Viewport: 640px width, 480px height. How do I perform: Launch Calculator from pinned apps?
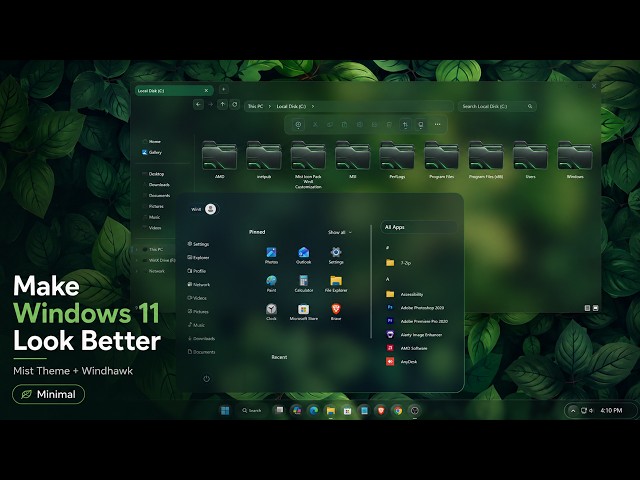coord(303,284)
